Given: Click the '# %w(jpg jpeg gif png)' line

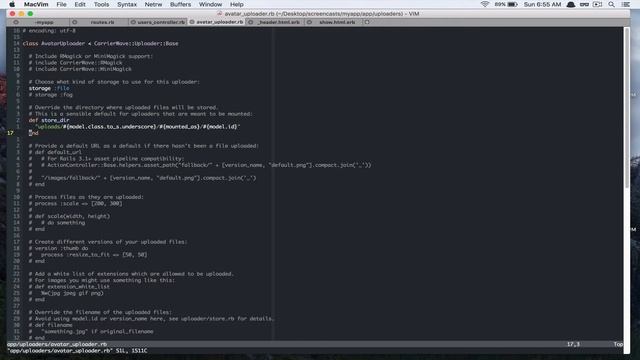Looking at the screenshot, I should [x=66, y=293].
